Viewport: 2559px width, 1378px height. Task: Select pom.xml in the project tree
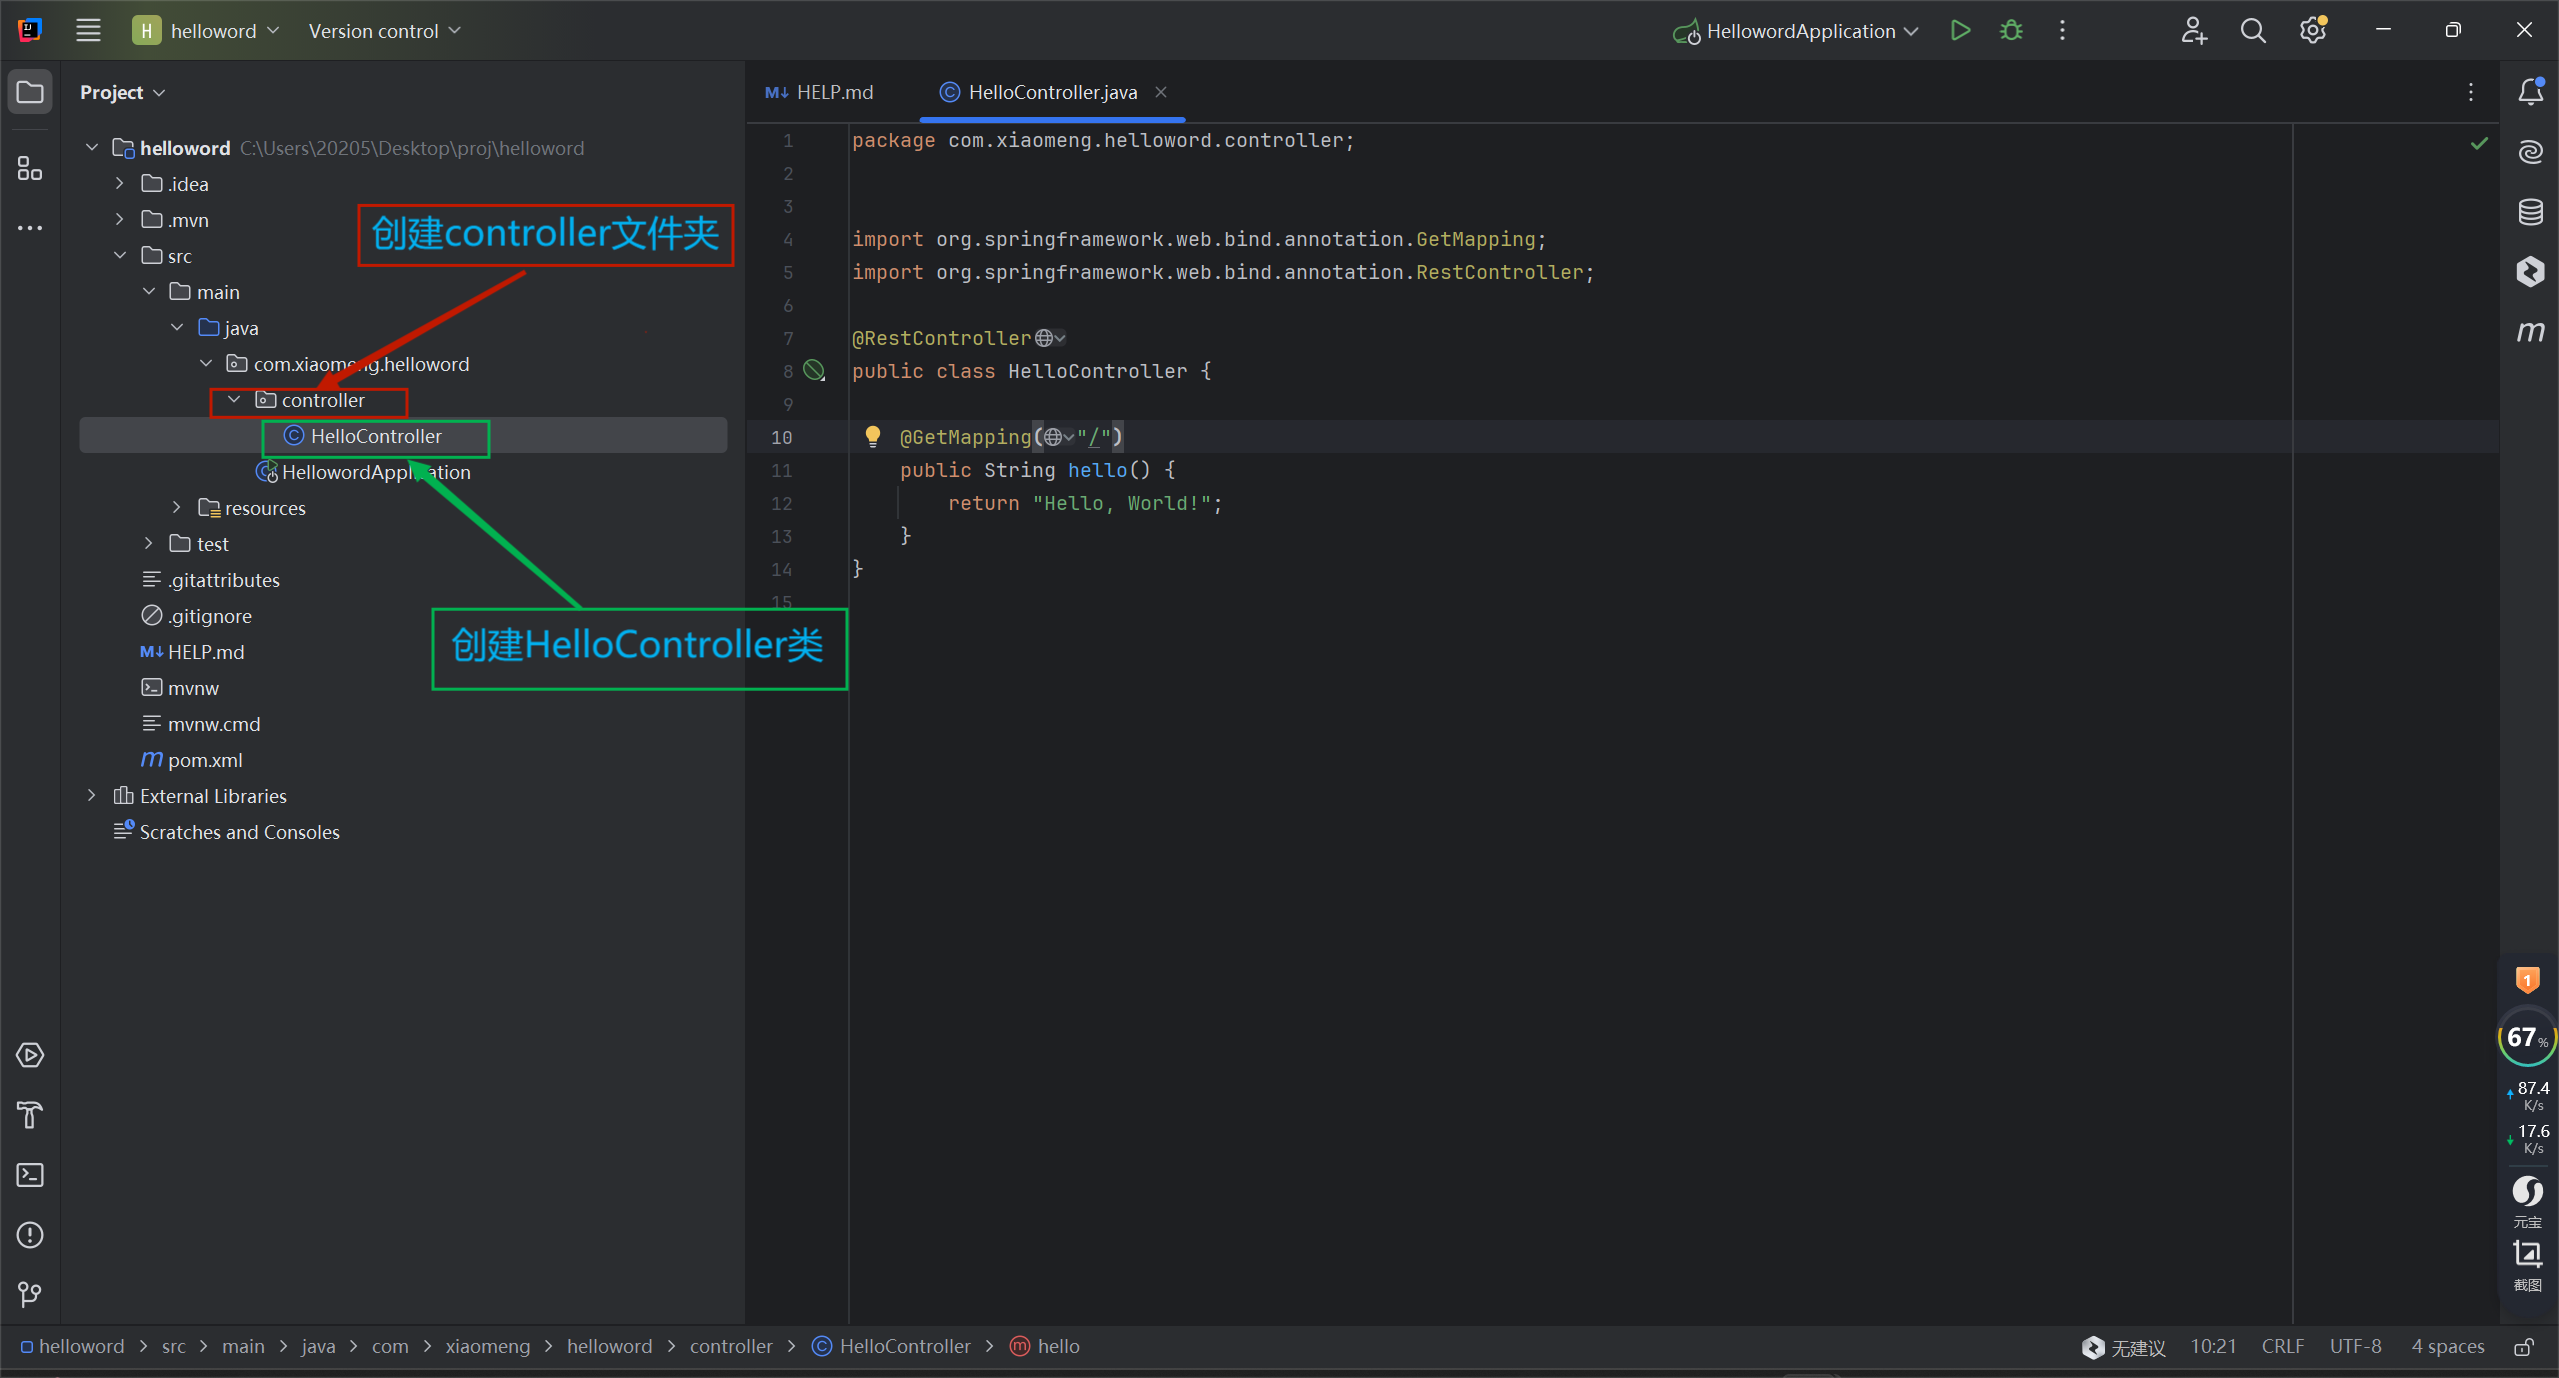[x=205, y=760]
